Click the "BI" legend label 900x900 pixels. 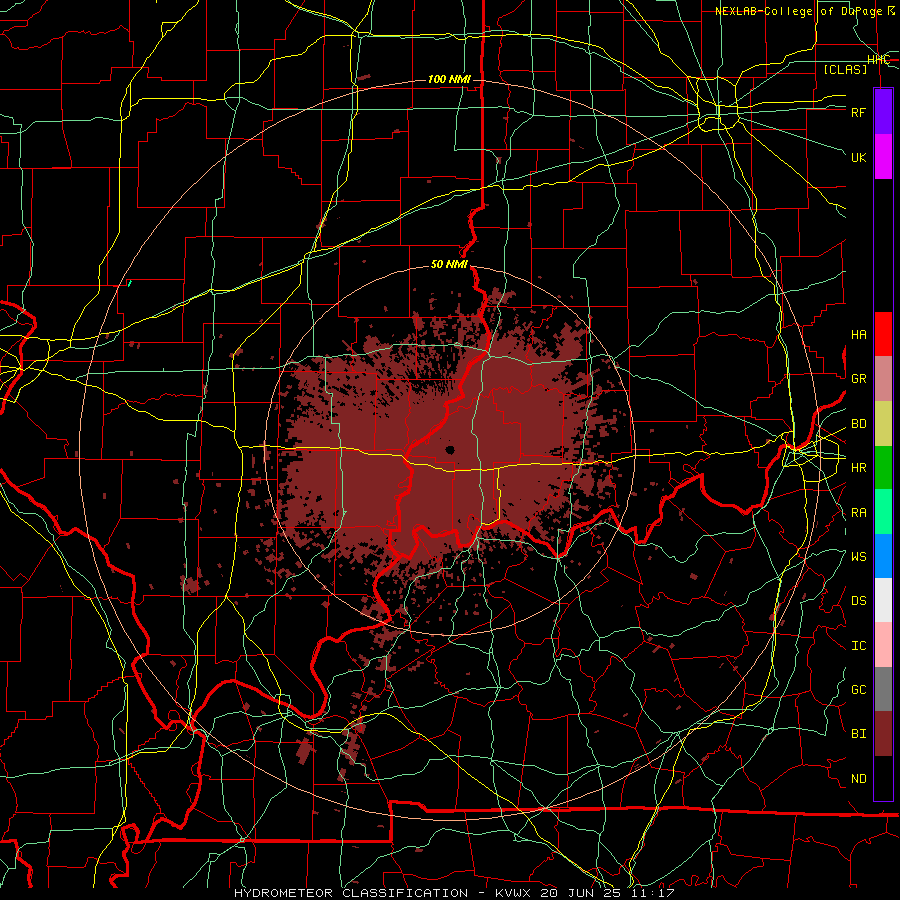858,734
